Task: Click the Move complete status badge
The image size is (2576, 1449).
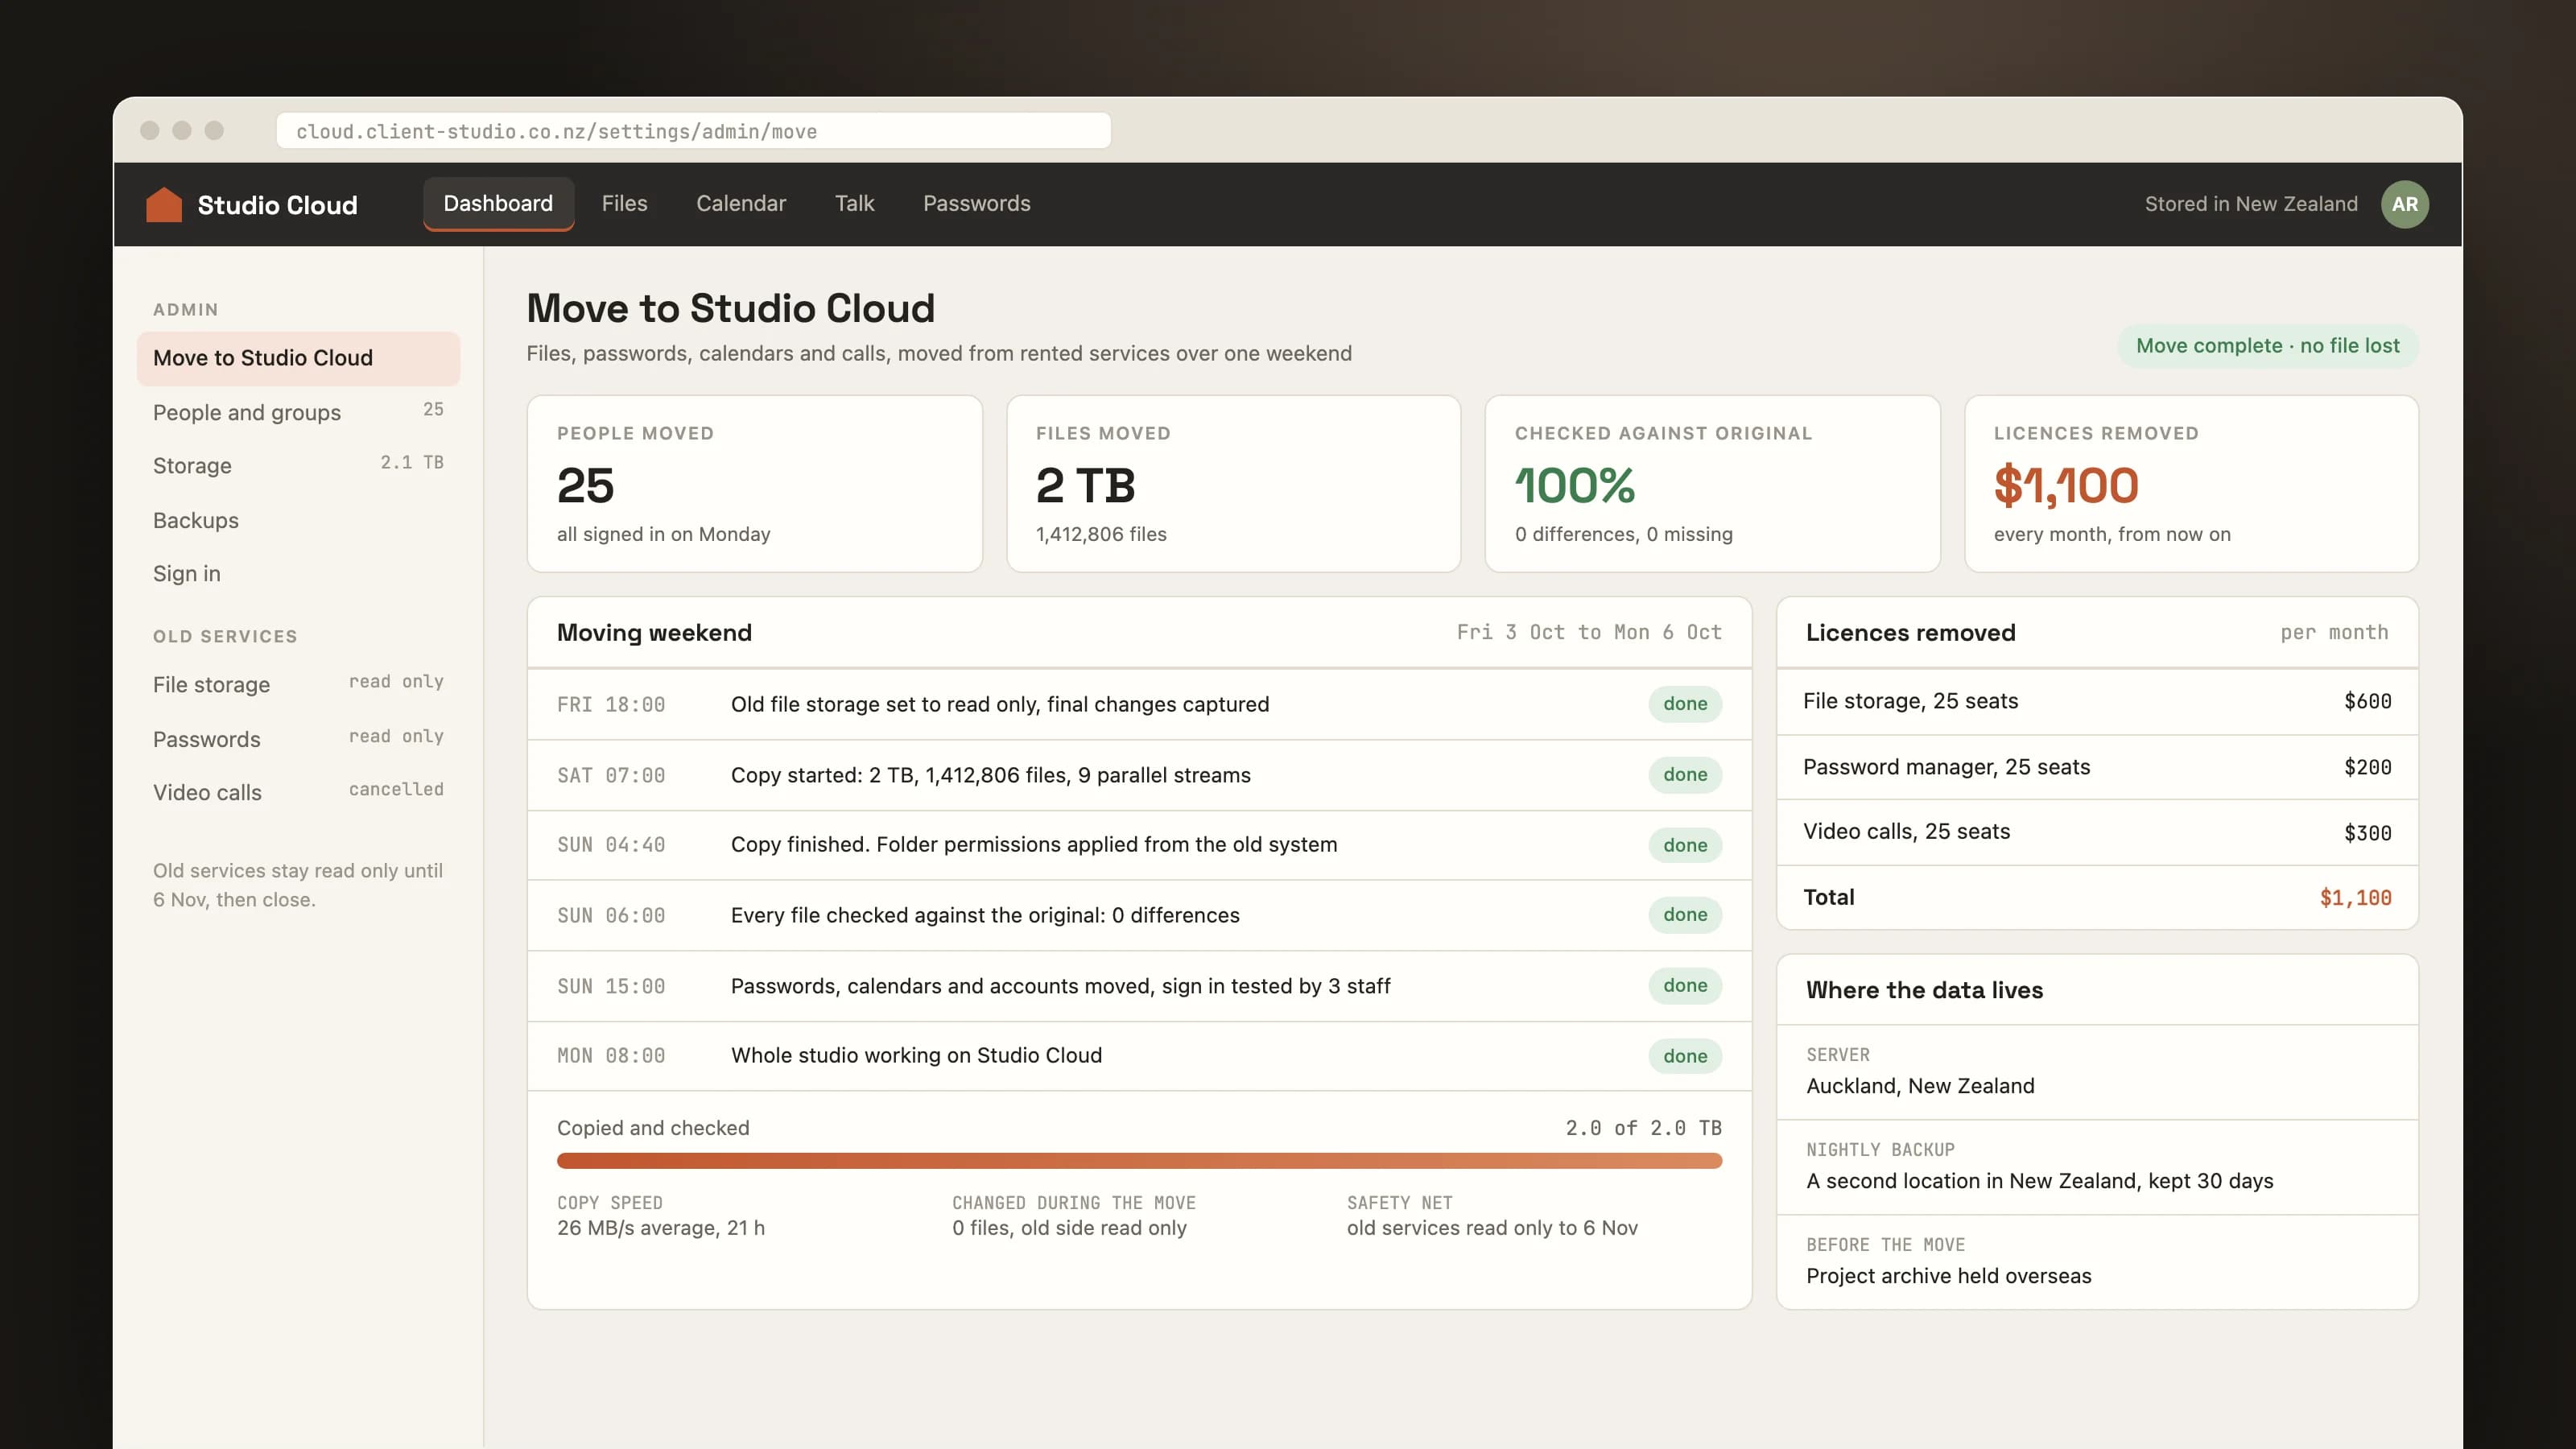Action: (2267, 346)
